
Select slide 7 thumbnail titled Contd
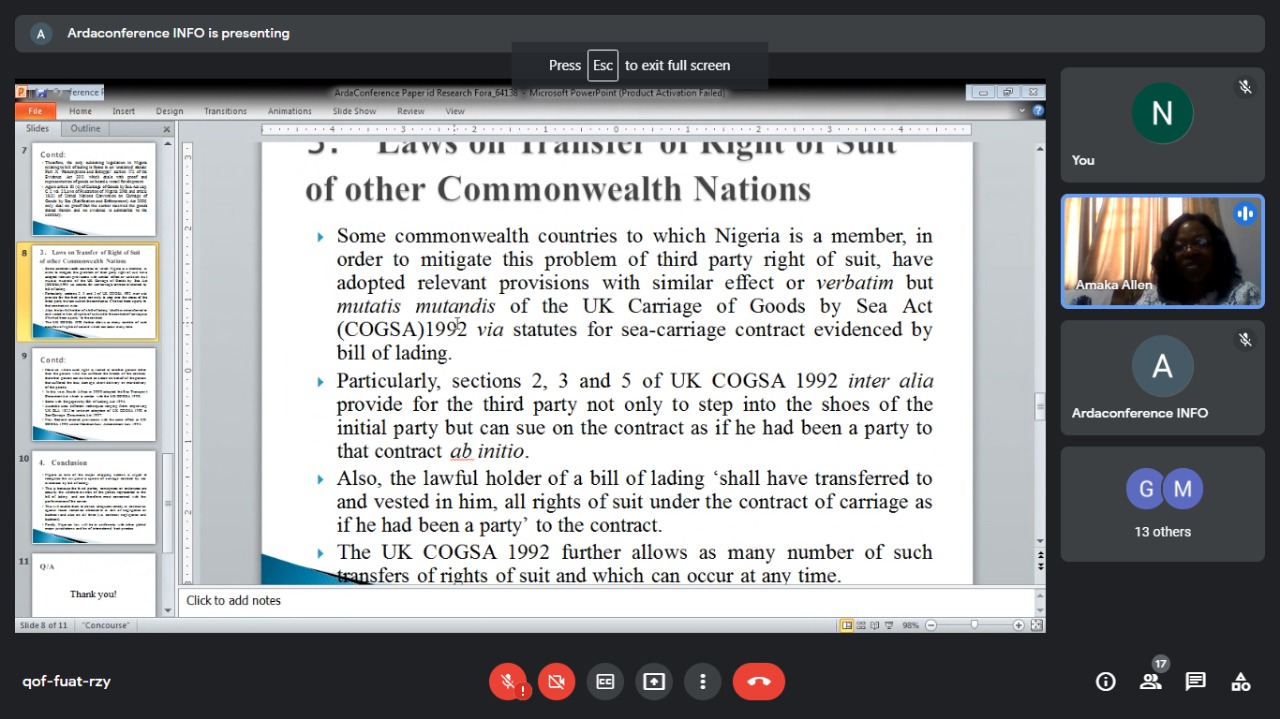tap(94, 188)
